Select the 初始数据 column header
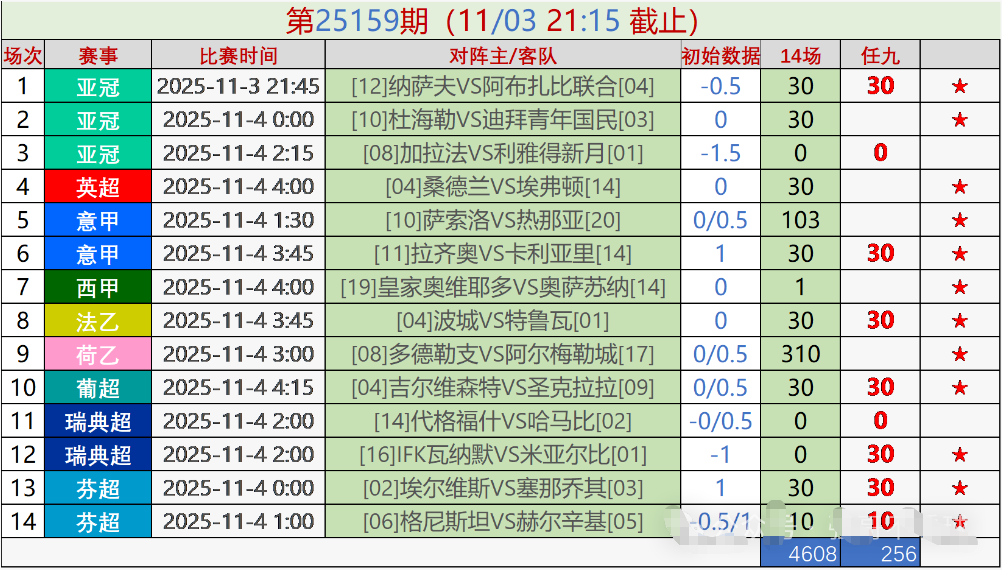The image size is (1002, 570). [720, 56]
